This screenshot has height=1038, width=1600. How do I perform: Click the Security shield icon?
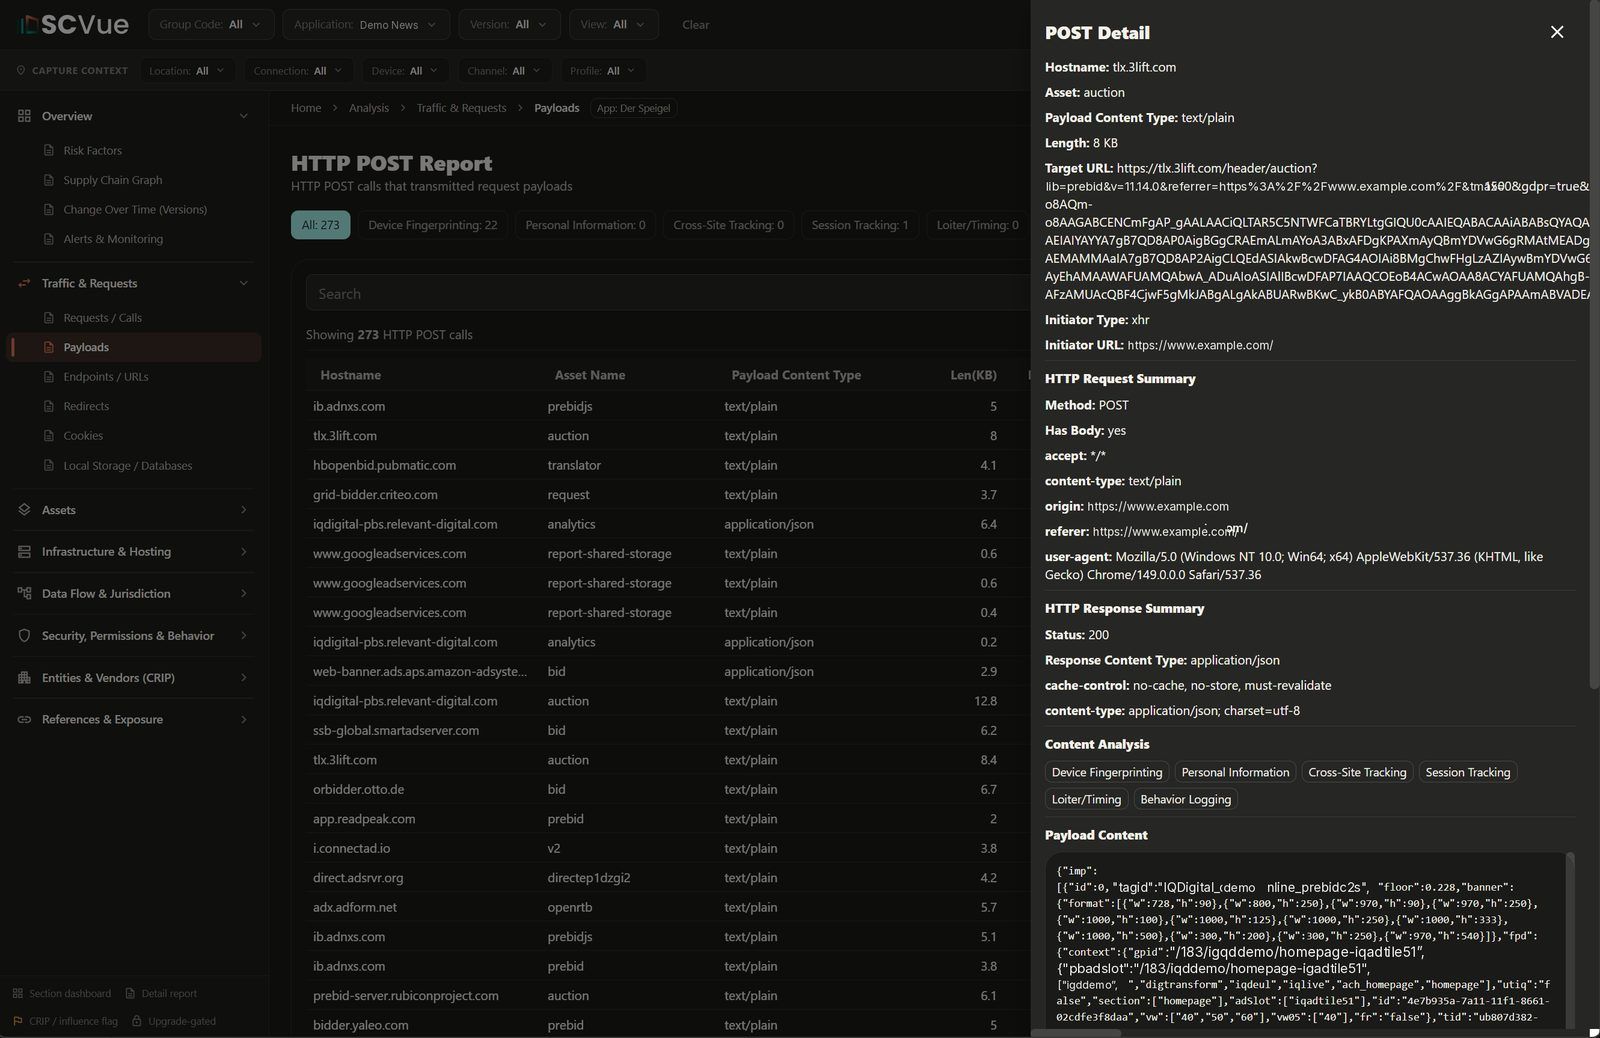(x=24, y=636)
